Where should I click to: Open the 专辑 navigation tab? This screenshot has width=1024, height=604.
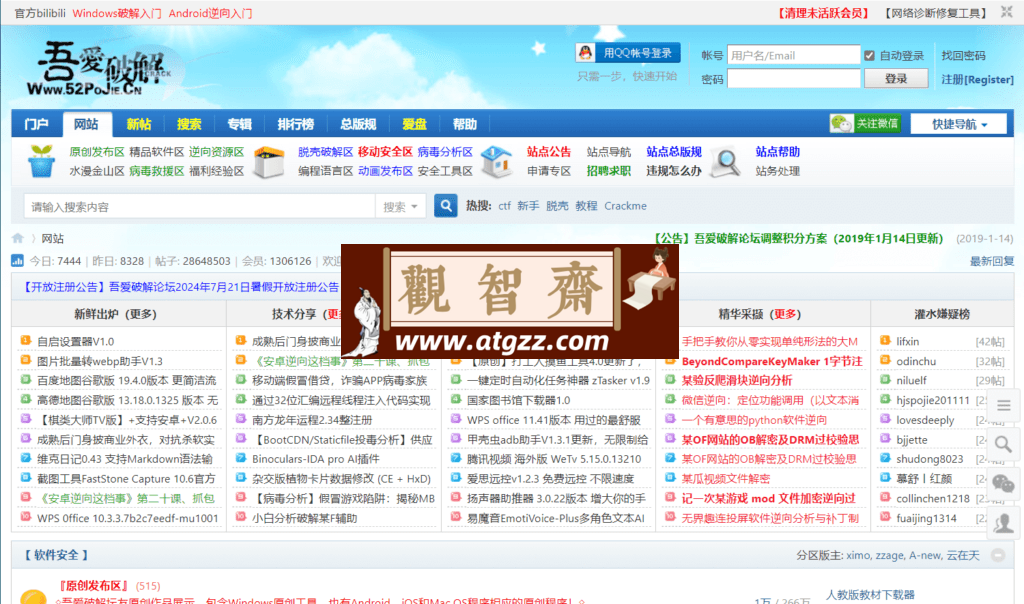pyautogui.click(x=239, y=124)
